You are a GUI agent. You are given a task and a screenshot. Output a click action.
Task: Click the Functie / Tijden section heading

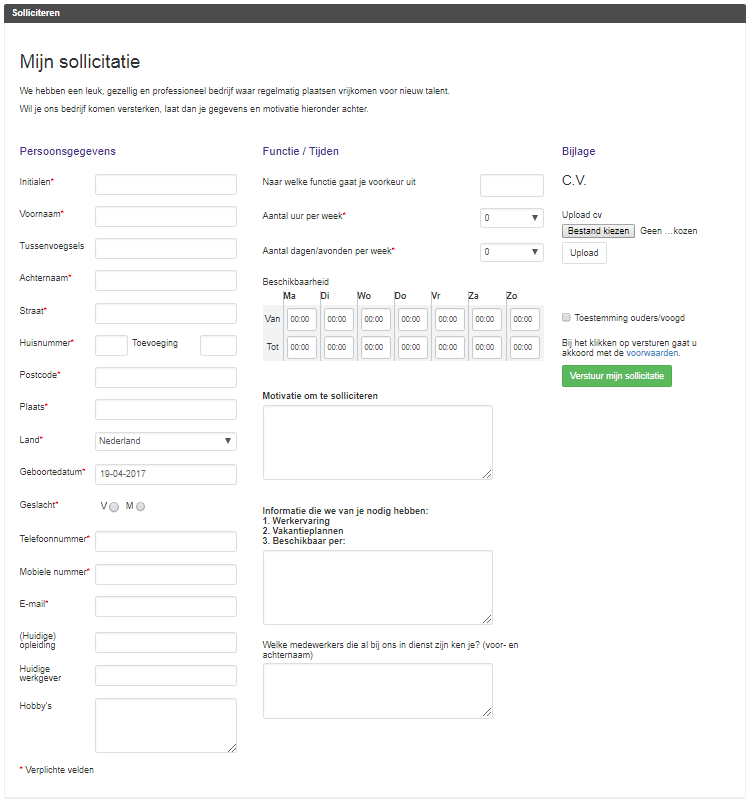[300, 151]
